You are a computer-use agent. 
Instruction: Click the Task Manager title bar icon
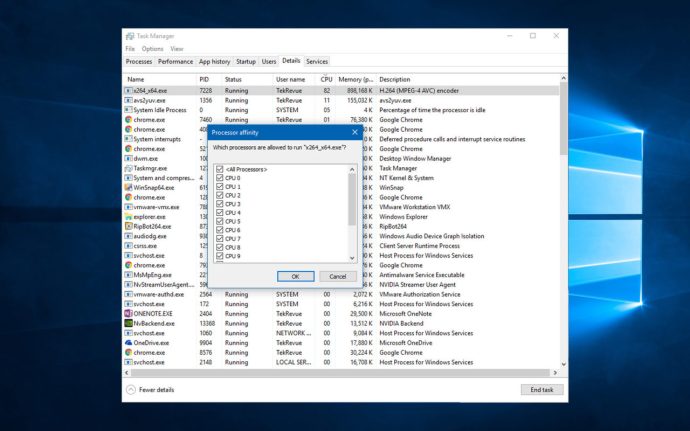pos(130,36)
